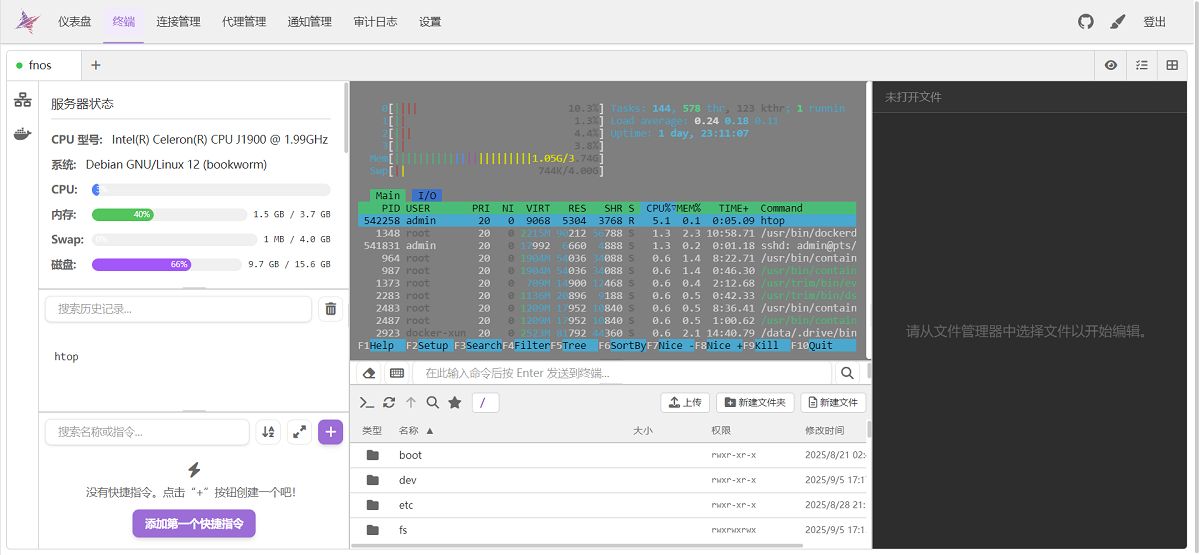Click the Docker whale sidebar icon
This screenshot has width=1200, height=555.
[x=22, y=134]
